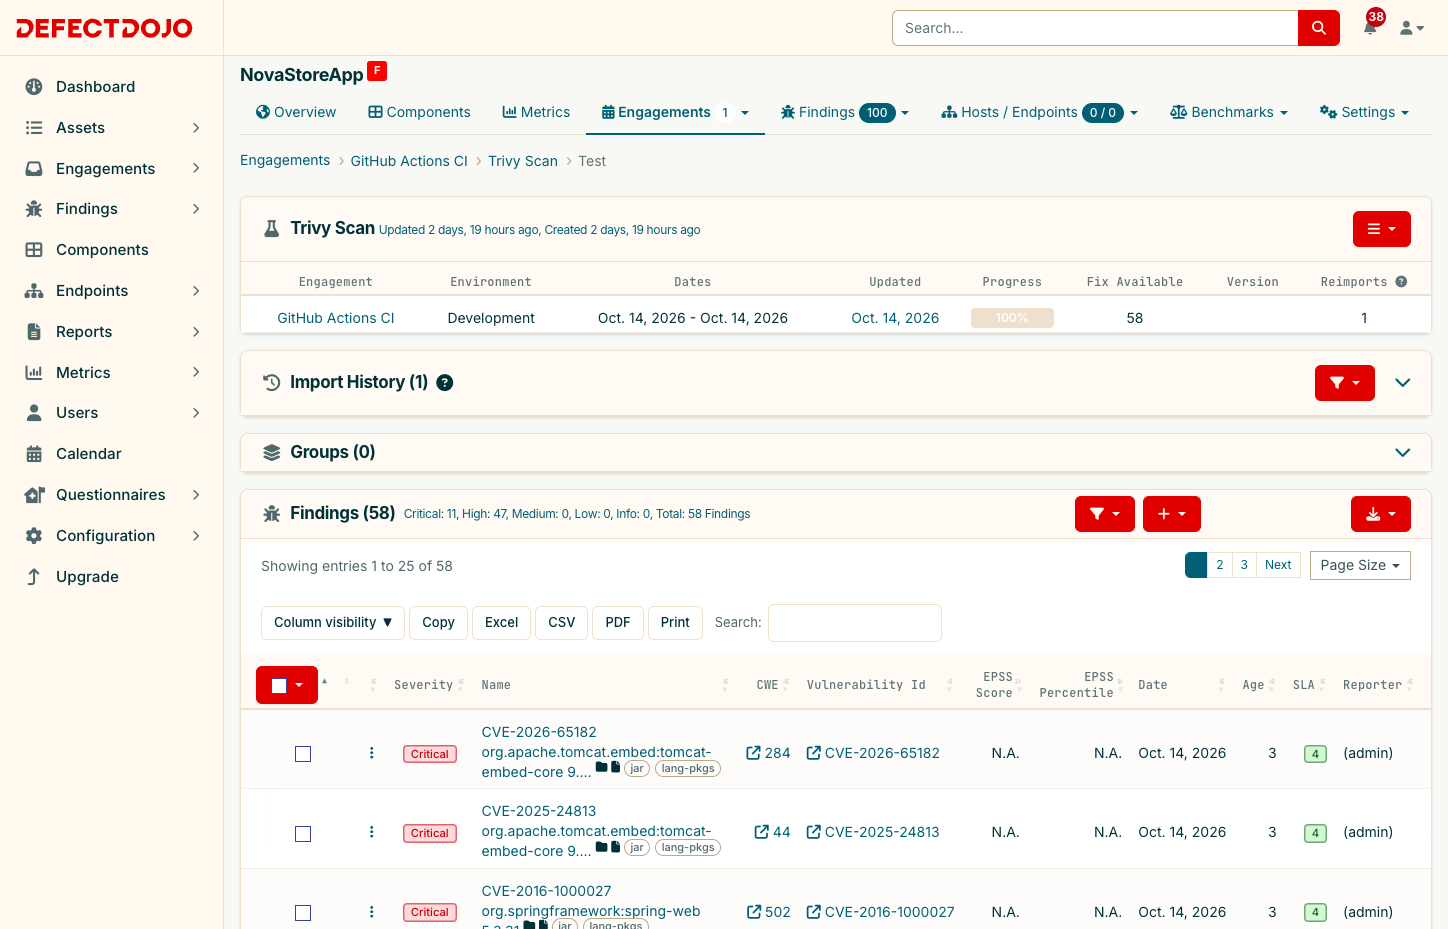Screen dimensions: 1448x929
Task: Toggle the select-all findings checkbox
Action: pos(279,685)
